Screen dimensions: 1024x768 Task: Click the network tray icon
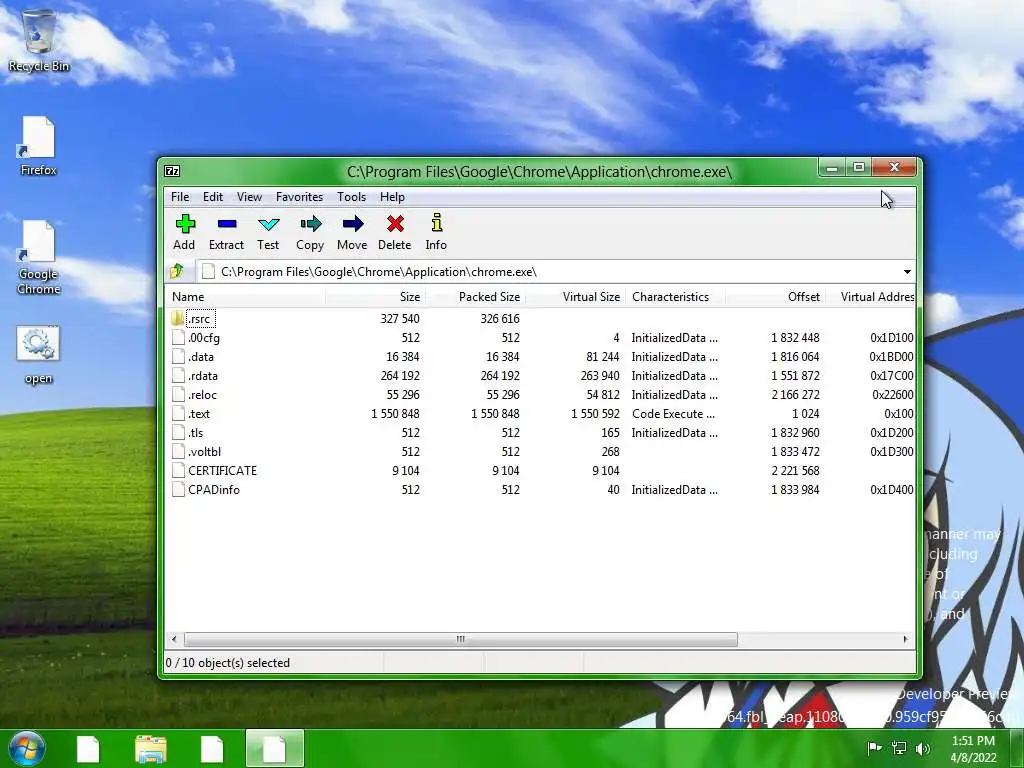[899, 748]
